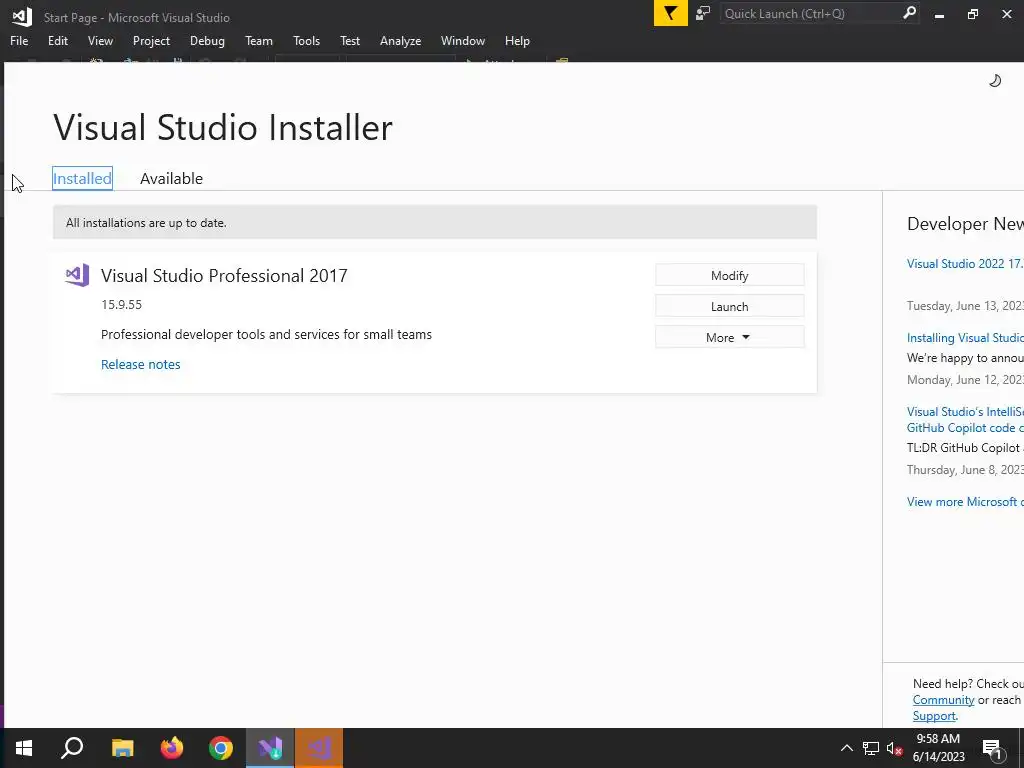This screenshot has height=768, width=1024.
Task: Click the 'Monday, June 12' news date
Action: click(965, 379)
